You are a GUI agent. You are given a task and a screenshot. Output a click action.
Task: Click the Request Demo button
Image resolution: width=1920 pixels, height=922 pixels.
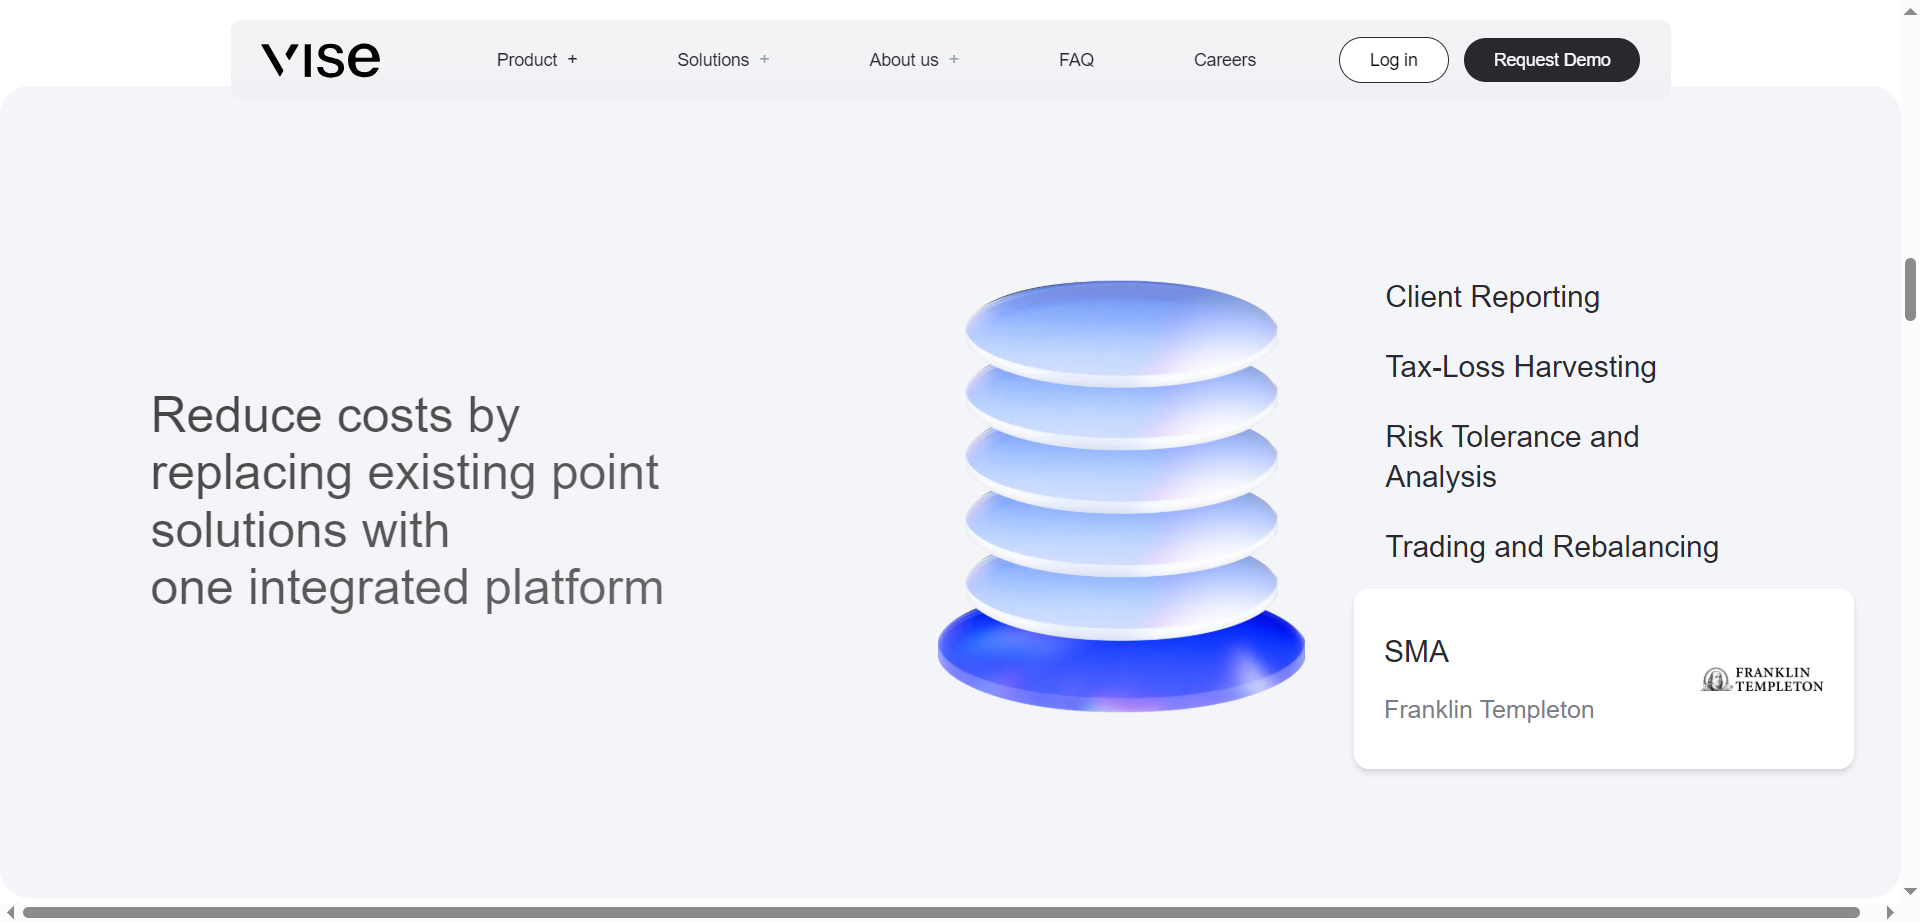(x=1551, y=59)
